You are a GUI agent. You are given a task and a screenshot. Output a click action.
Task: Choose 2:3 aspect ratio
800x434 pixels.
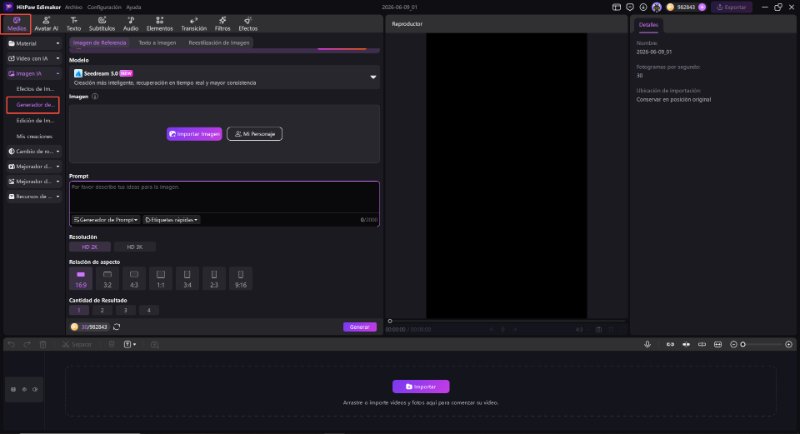(214, 279)
